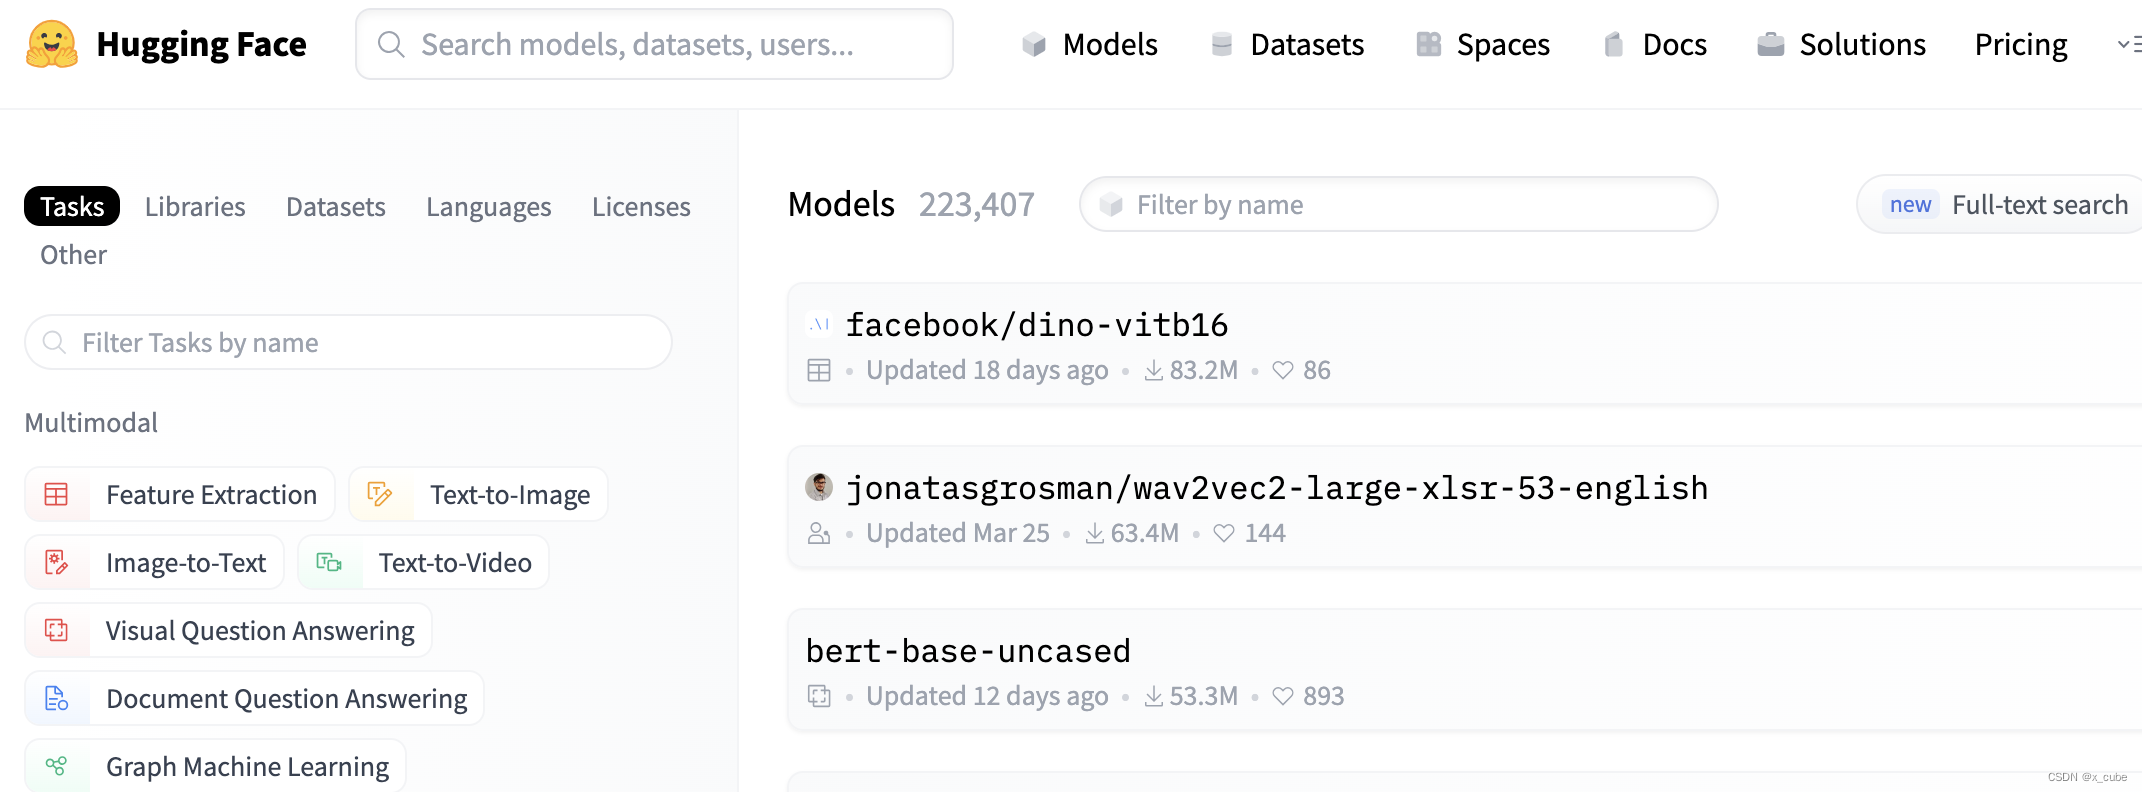Click the Text-to-Image task icon
The image size is (2142, 792).
tap(380, 494)
